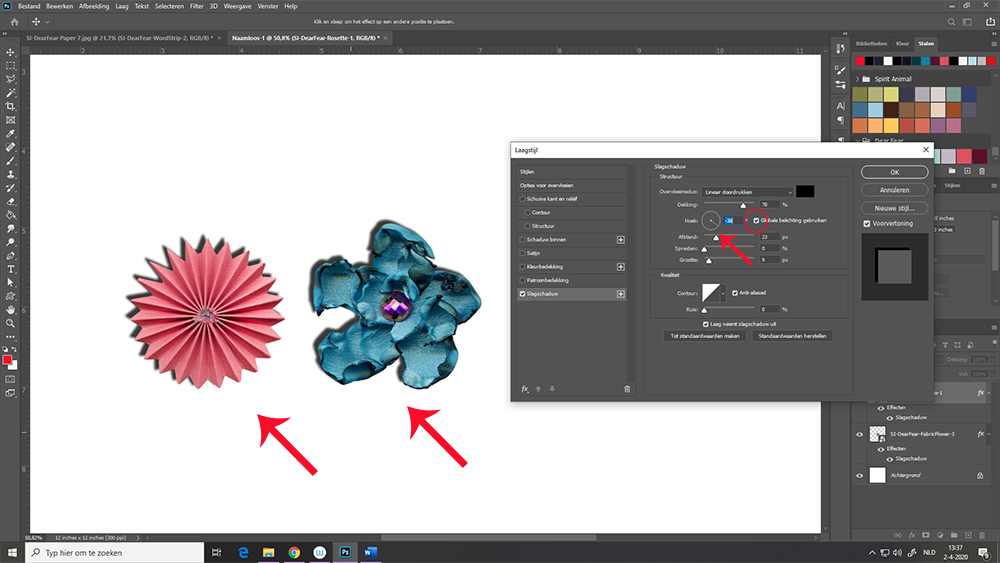Open the Laag menu

coord(121,6)
